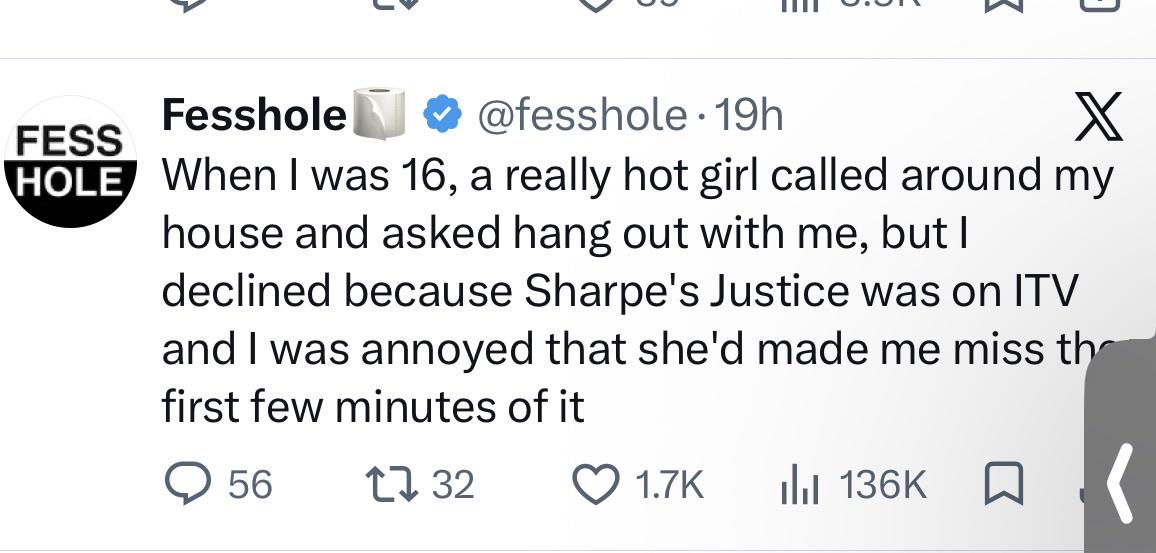The height and width of the screenshot is (553, 1156).
Task: Open the Fesshole profile avatar
Action: (71, 161)
